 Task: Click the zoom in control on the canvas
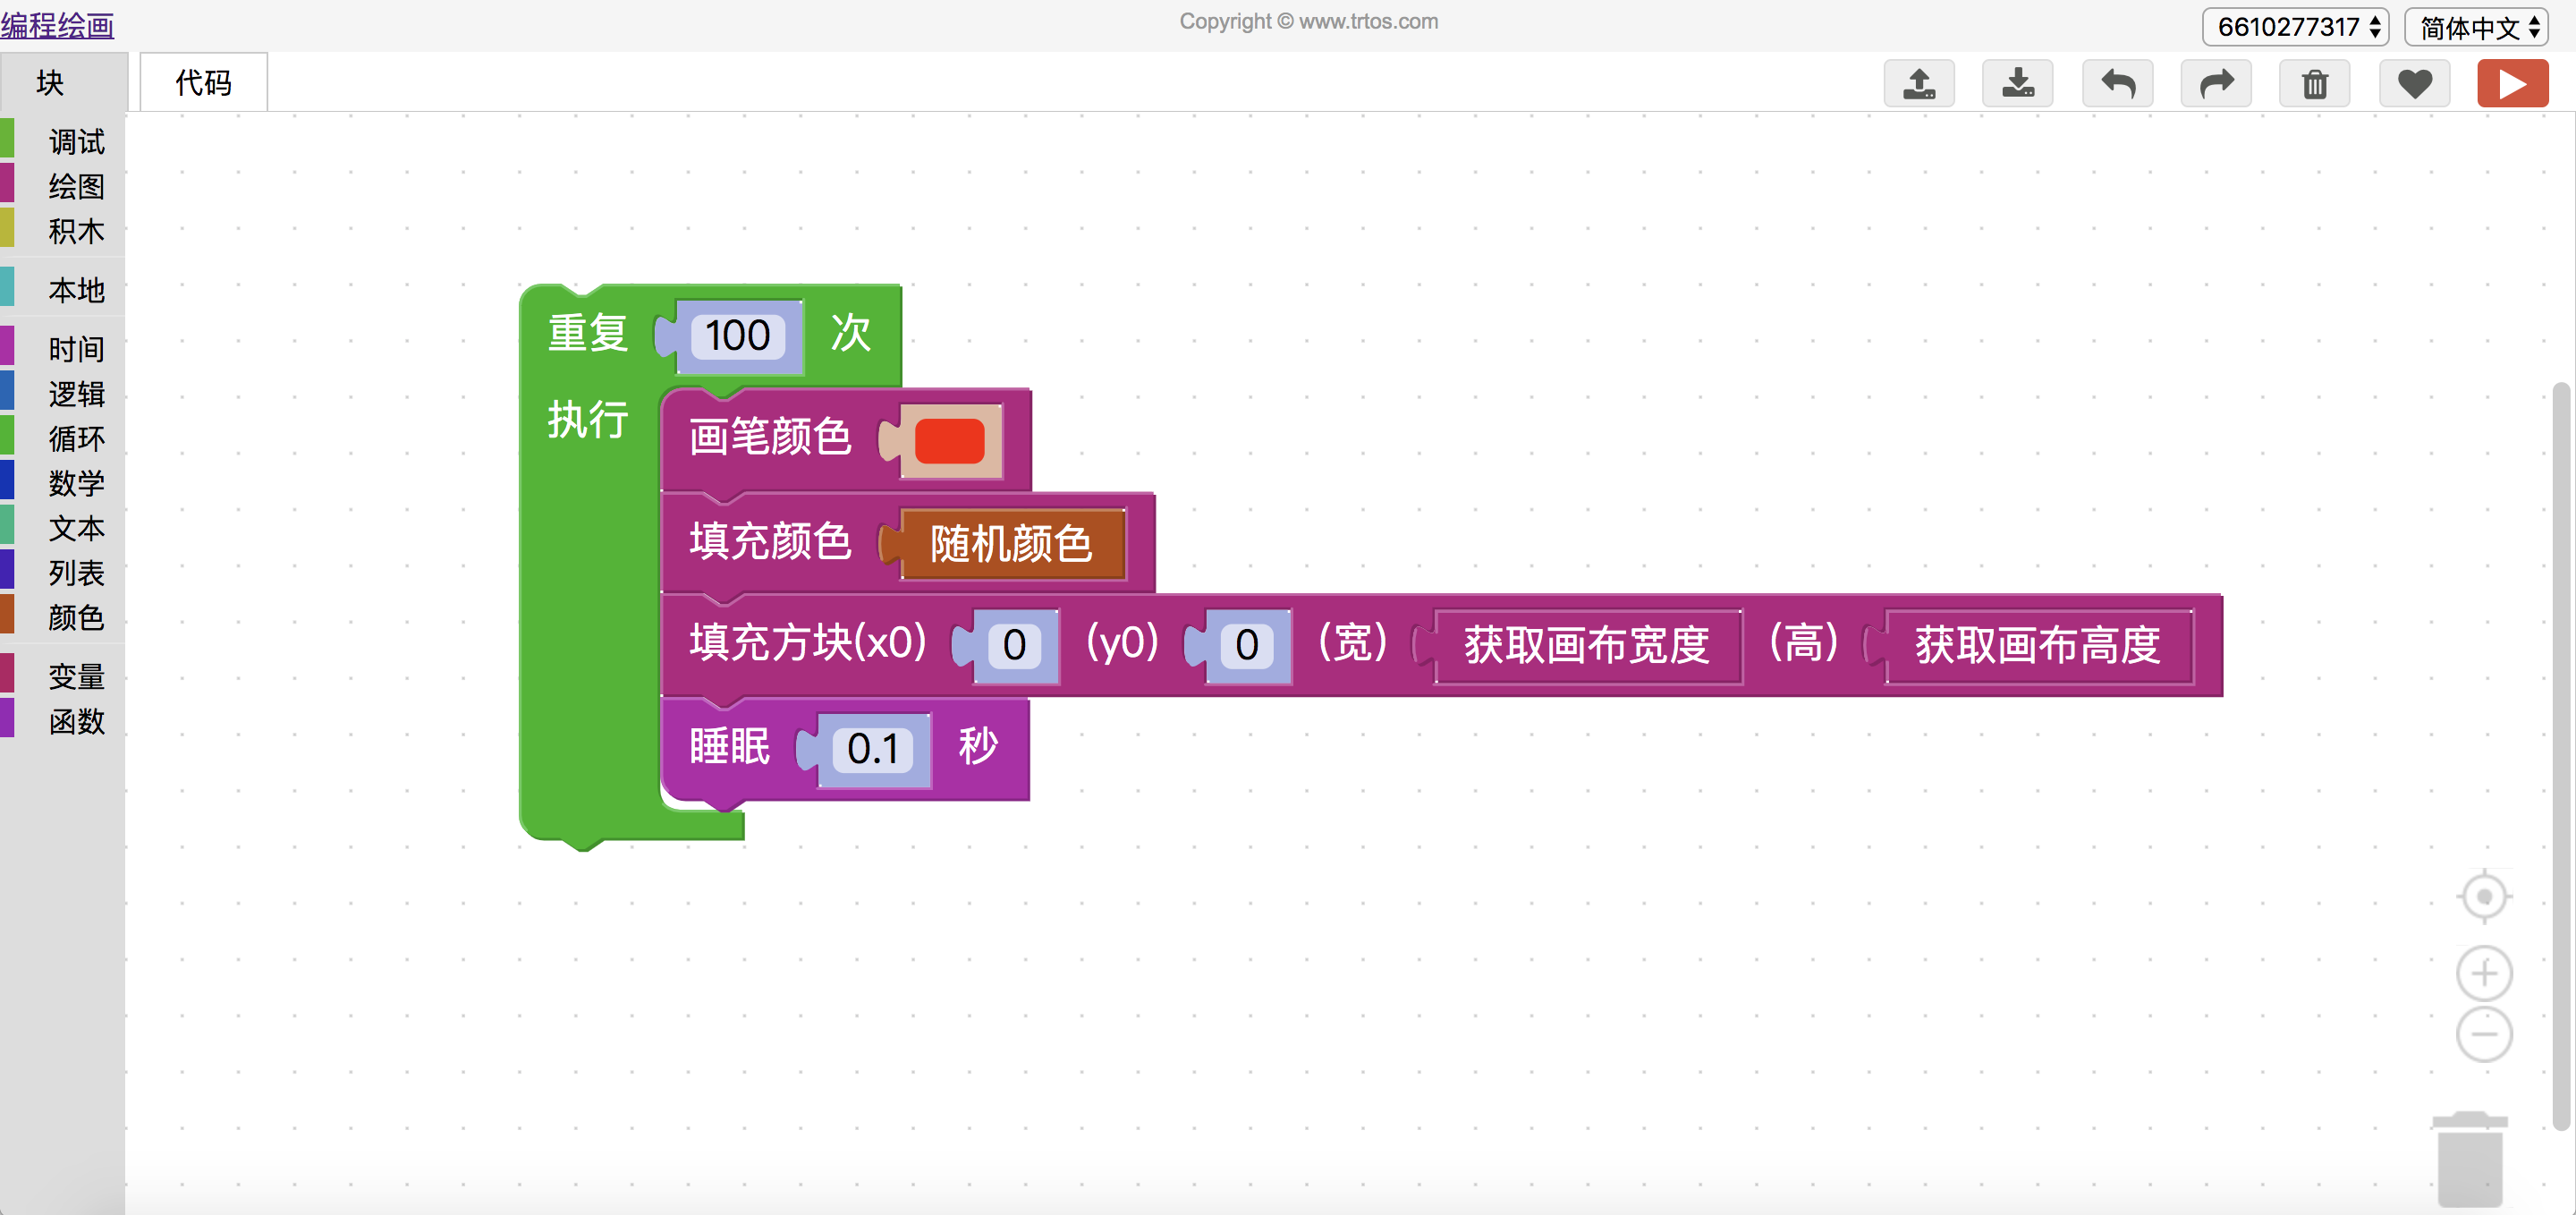click(2483, 973)
